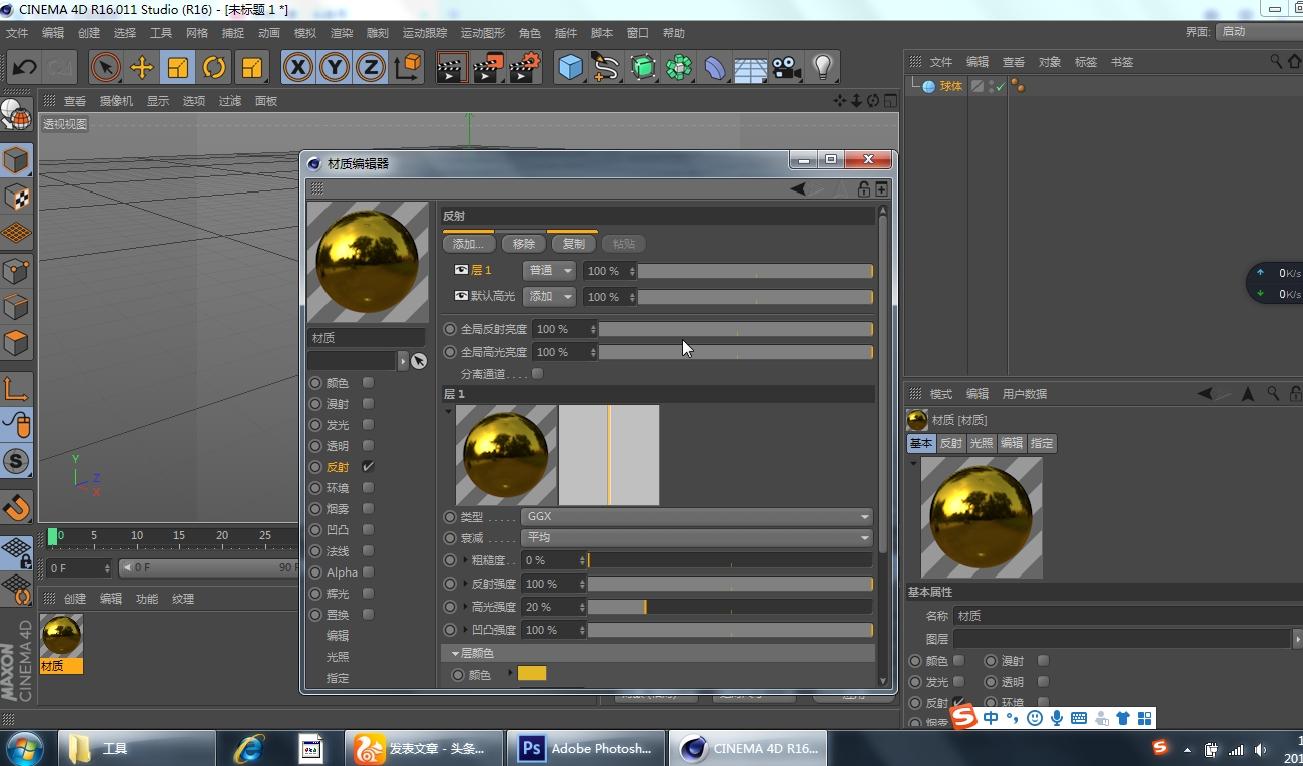Click the 移除 button
Screen dimensions: 1303x766
pos(524,244)
